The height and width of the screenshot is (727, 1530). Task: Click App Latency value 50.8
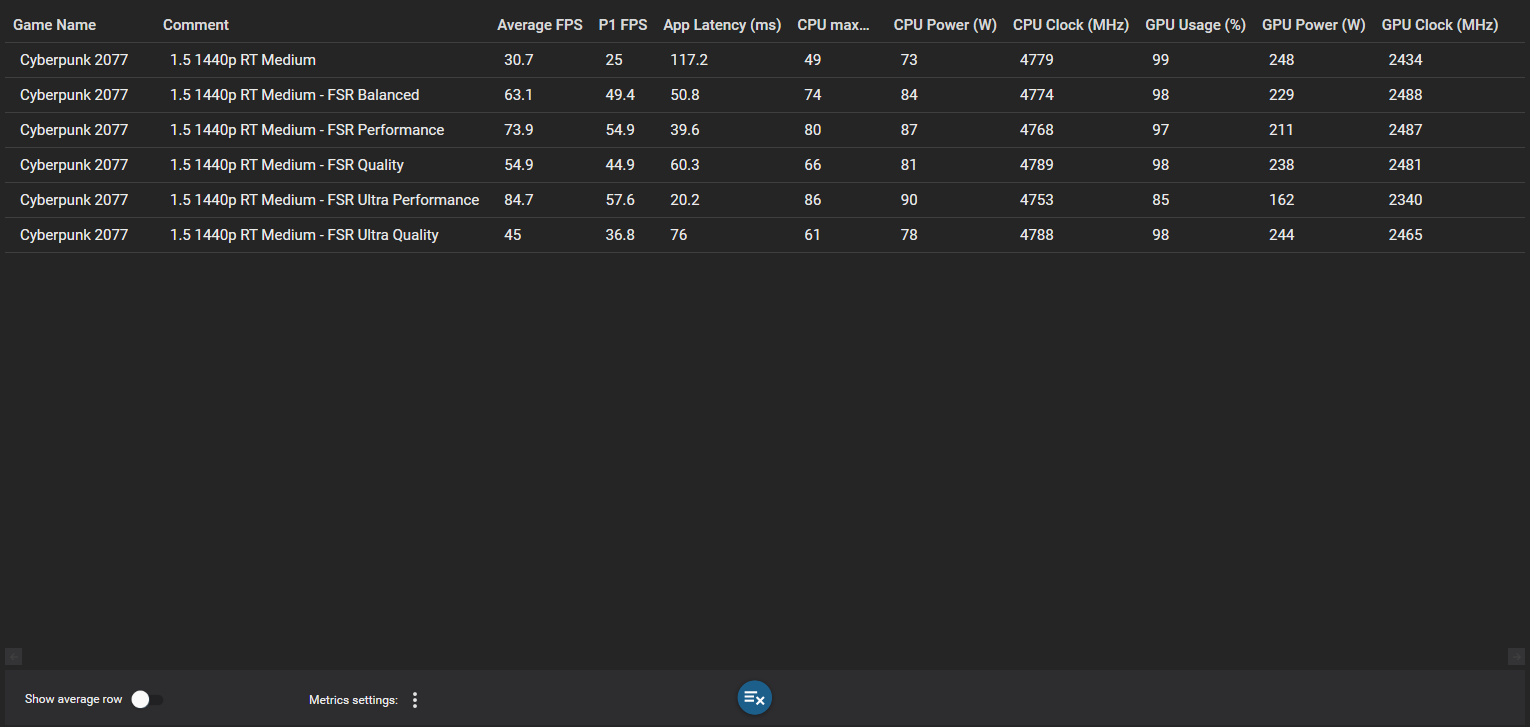coord(685,95)
